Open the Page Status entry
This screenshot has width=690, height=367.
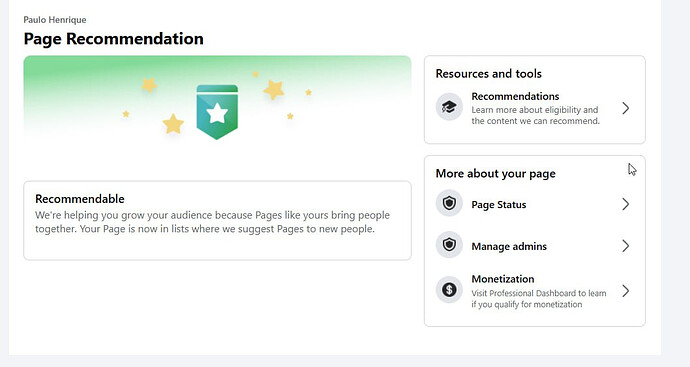534,204
